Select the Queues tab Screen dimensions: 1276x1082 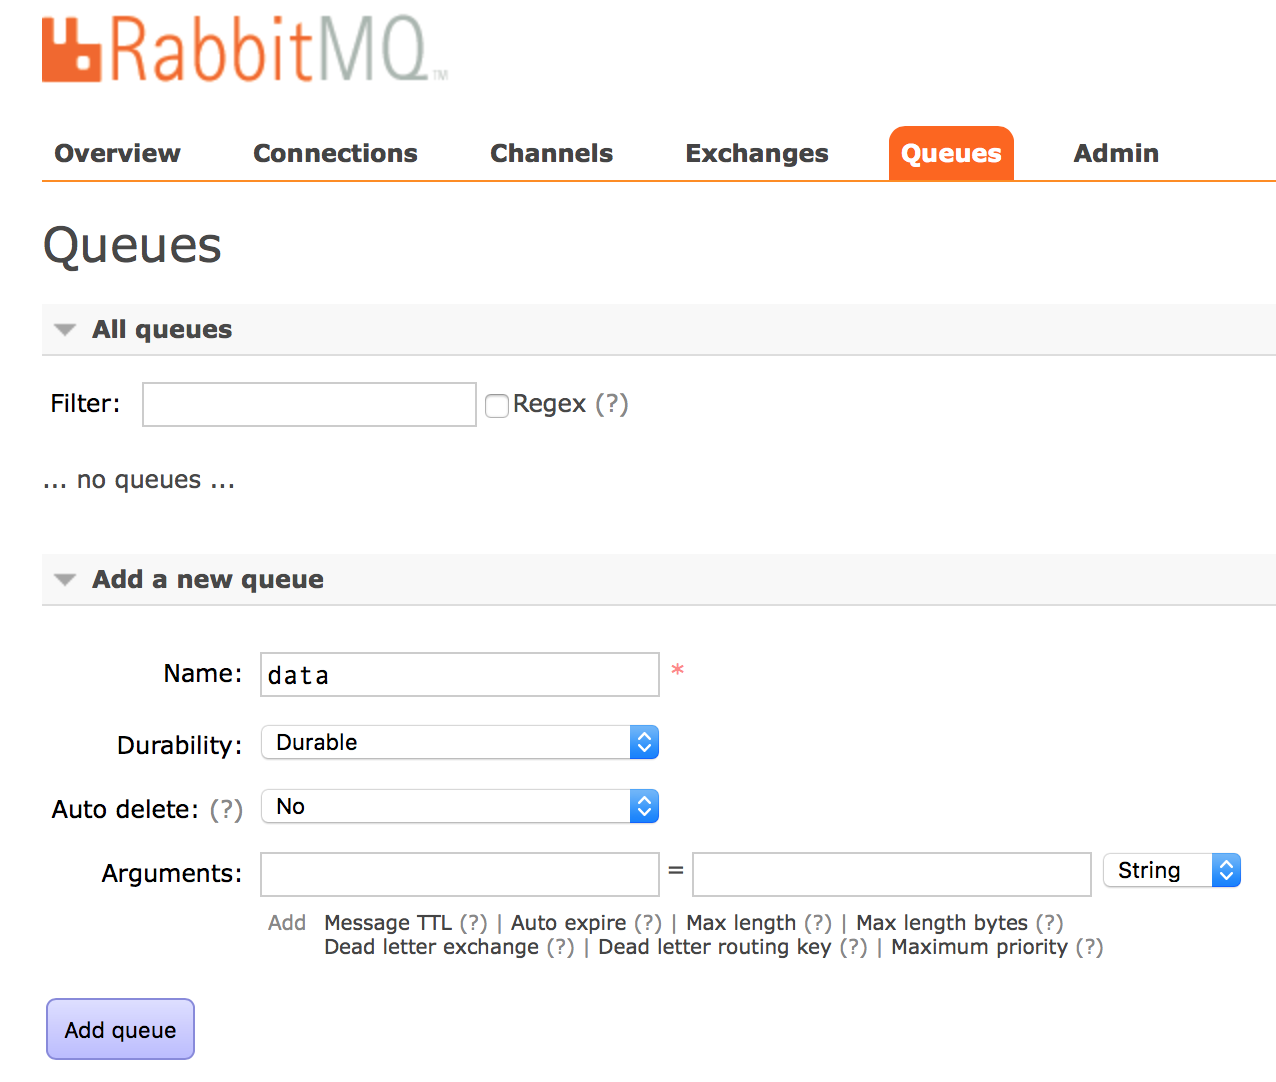951,153
